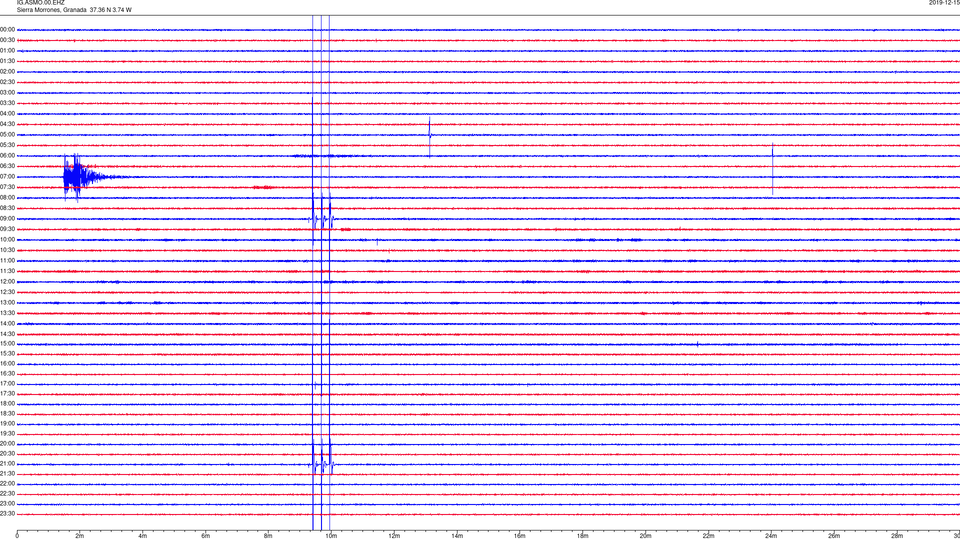Select the "00:00" time row label
Image resolution: width=960 pixels, height=540 pixels.
pyautogui.click(x=7, y=29)
